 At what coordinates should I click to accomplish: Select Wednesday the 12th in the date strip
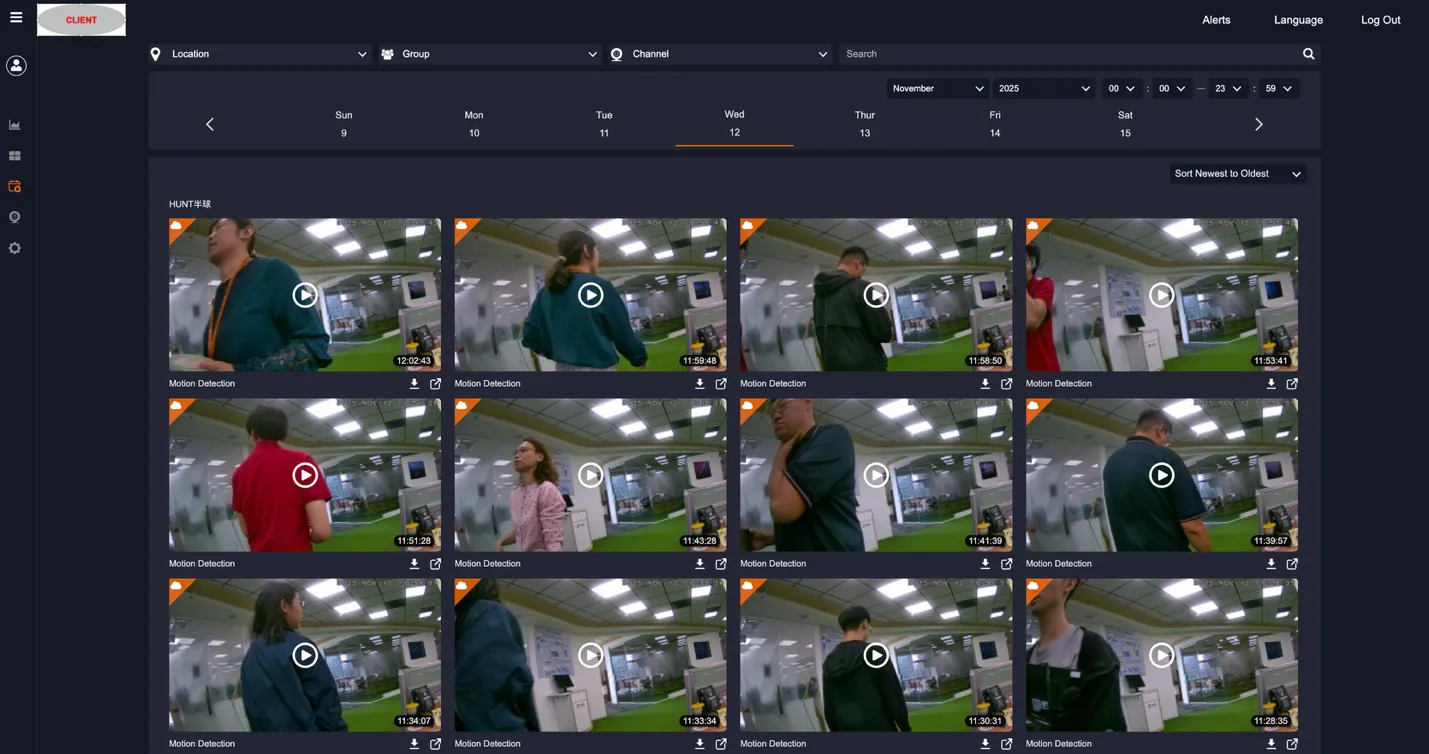click(x=734, y=123)
